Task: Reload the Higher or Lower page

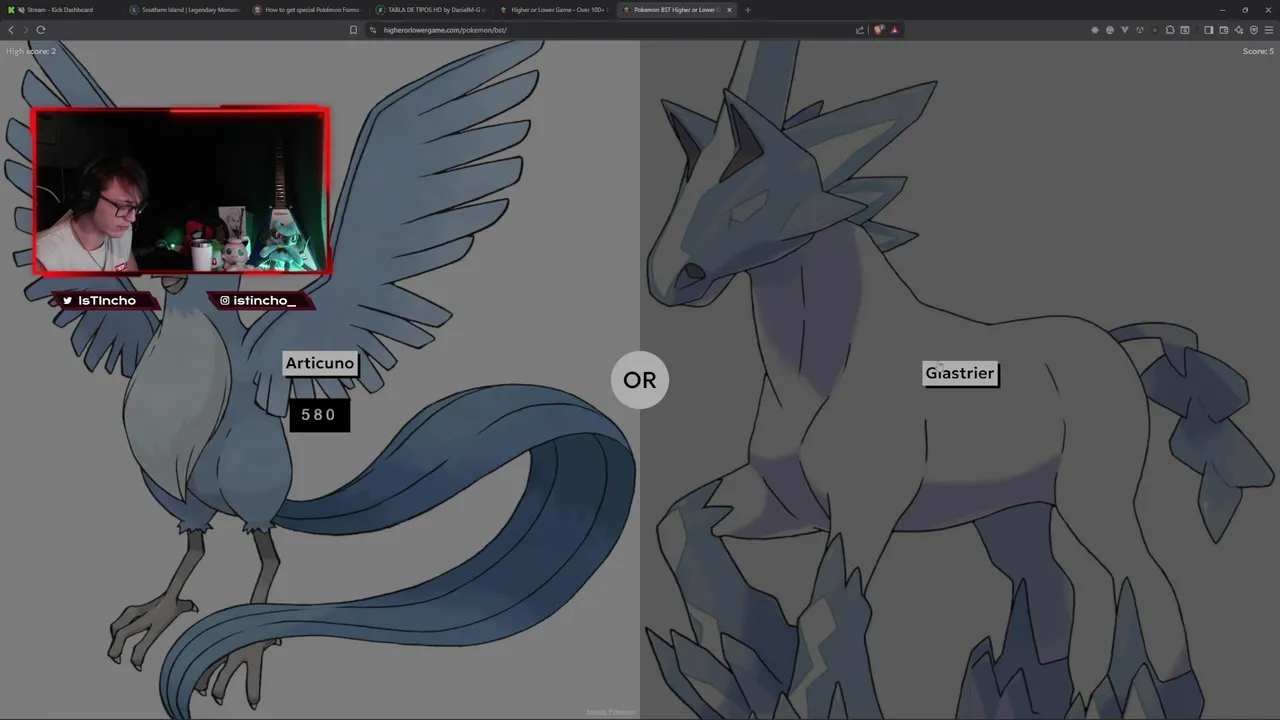Action: 41,30
